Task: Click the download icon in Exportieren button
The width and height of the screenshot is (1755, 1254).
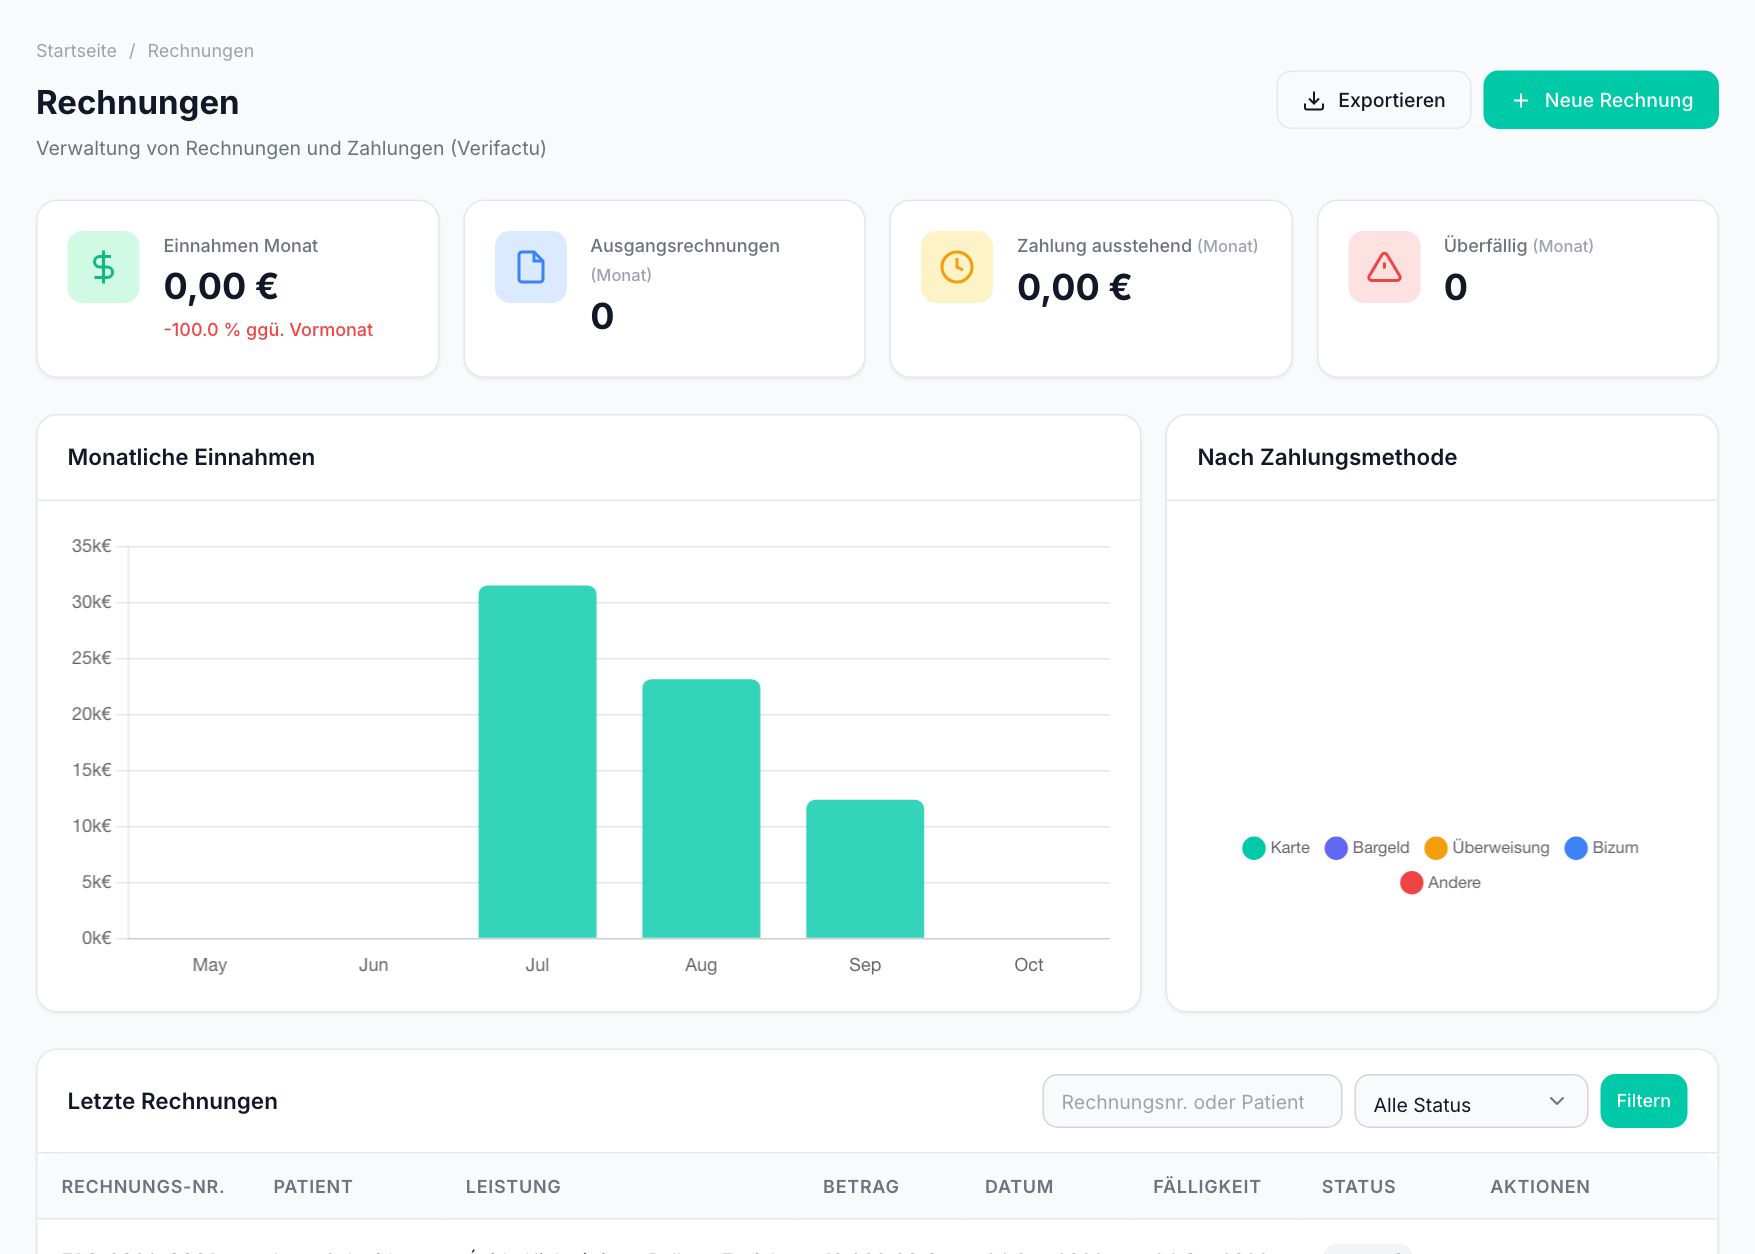Action: click(1314, 101)
